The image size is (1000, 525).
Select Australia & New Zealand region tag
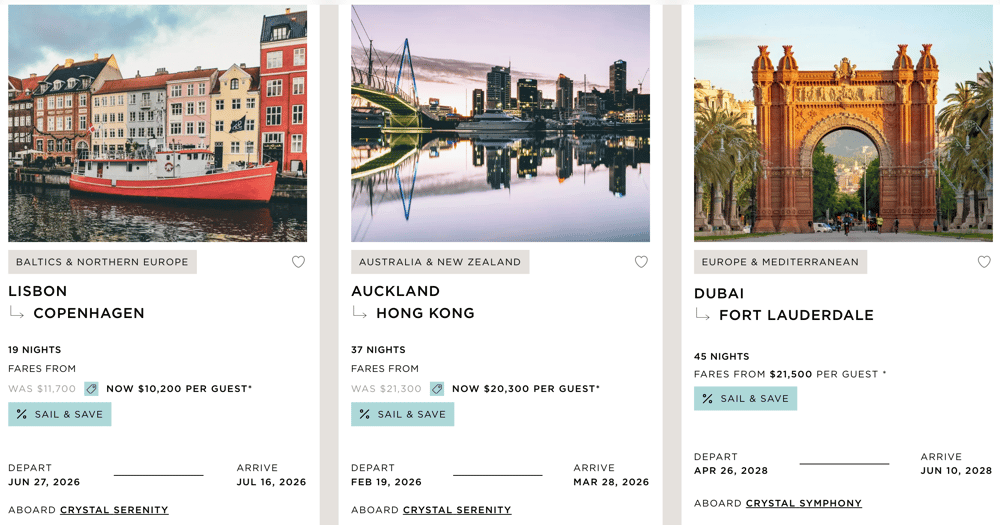click(440, 262)
